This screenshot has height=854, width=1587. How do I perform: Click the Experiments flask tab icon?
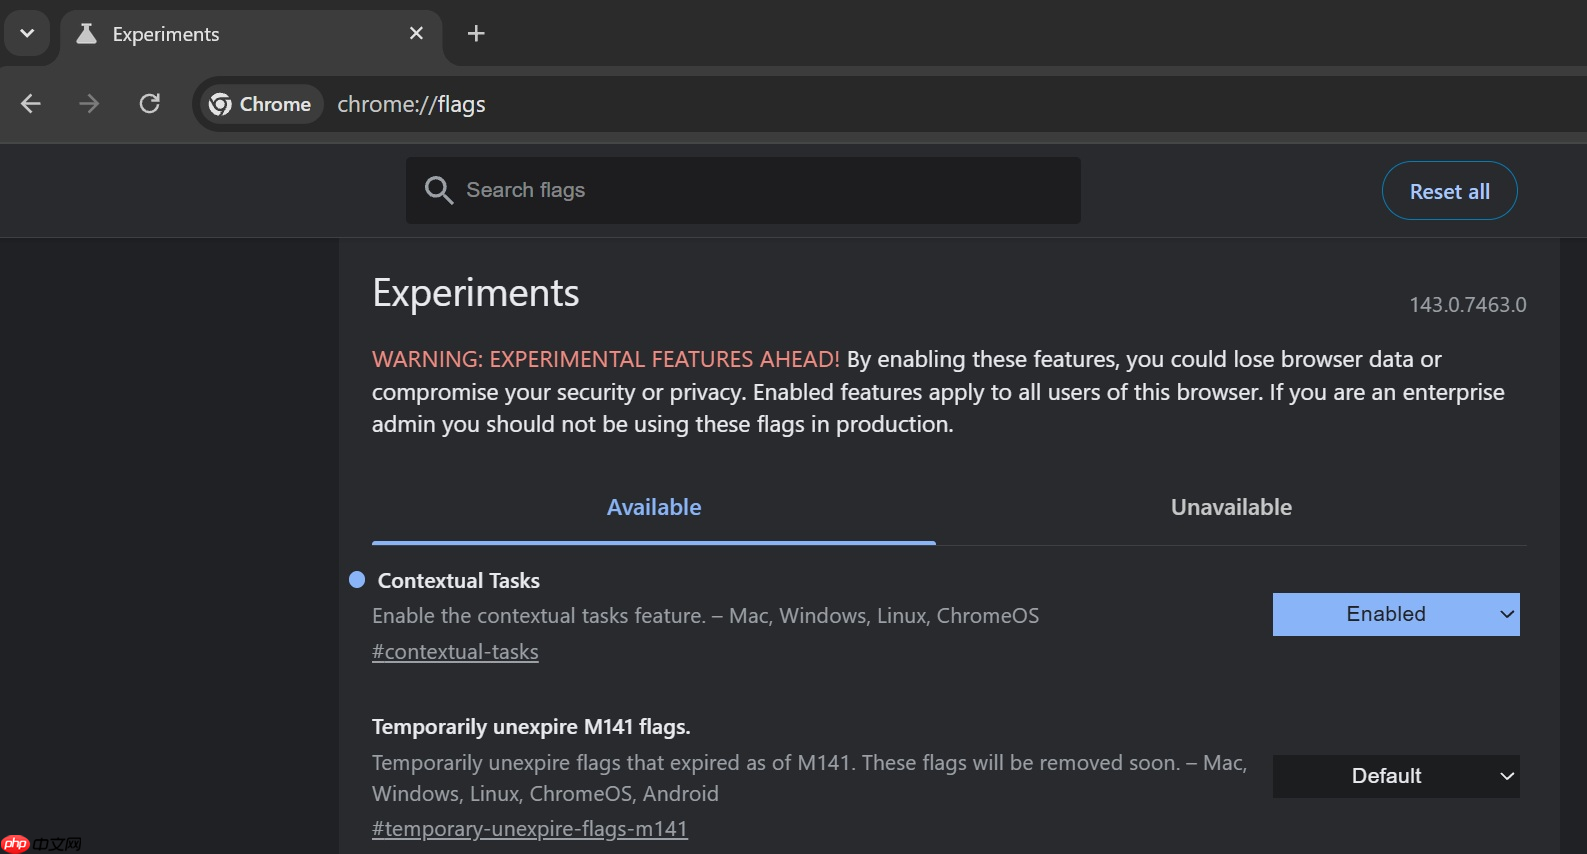(x=88, y=34)
